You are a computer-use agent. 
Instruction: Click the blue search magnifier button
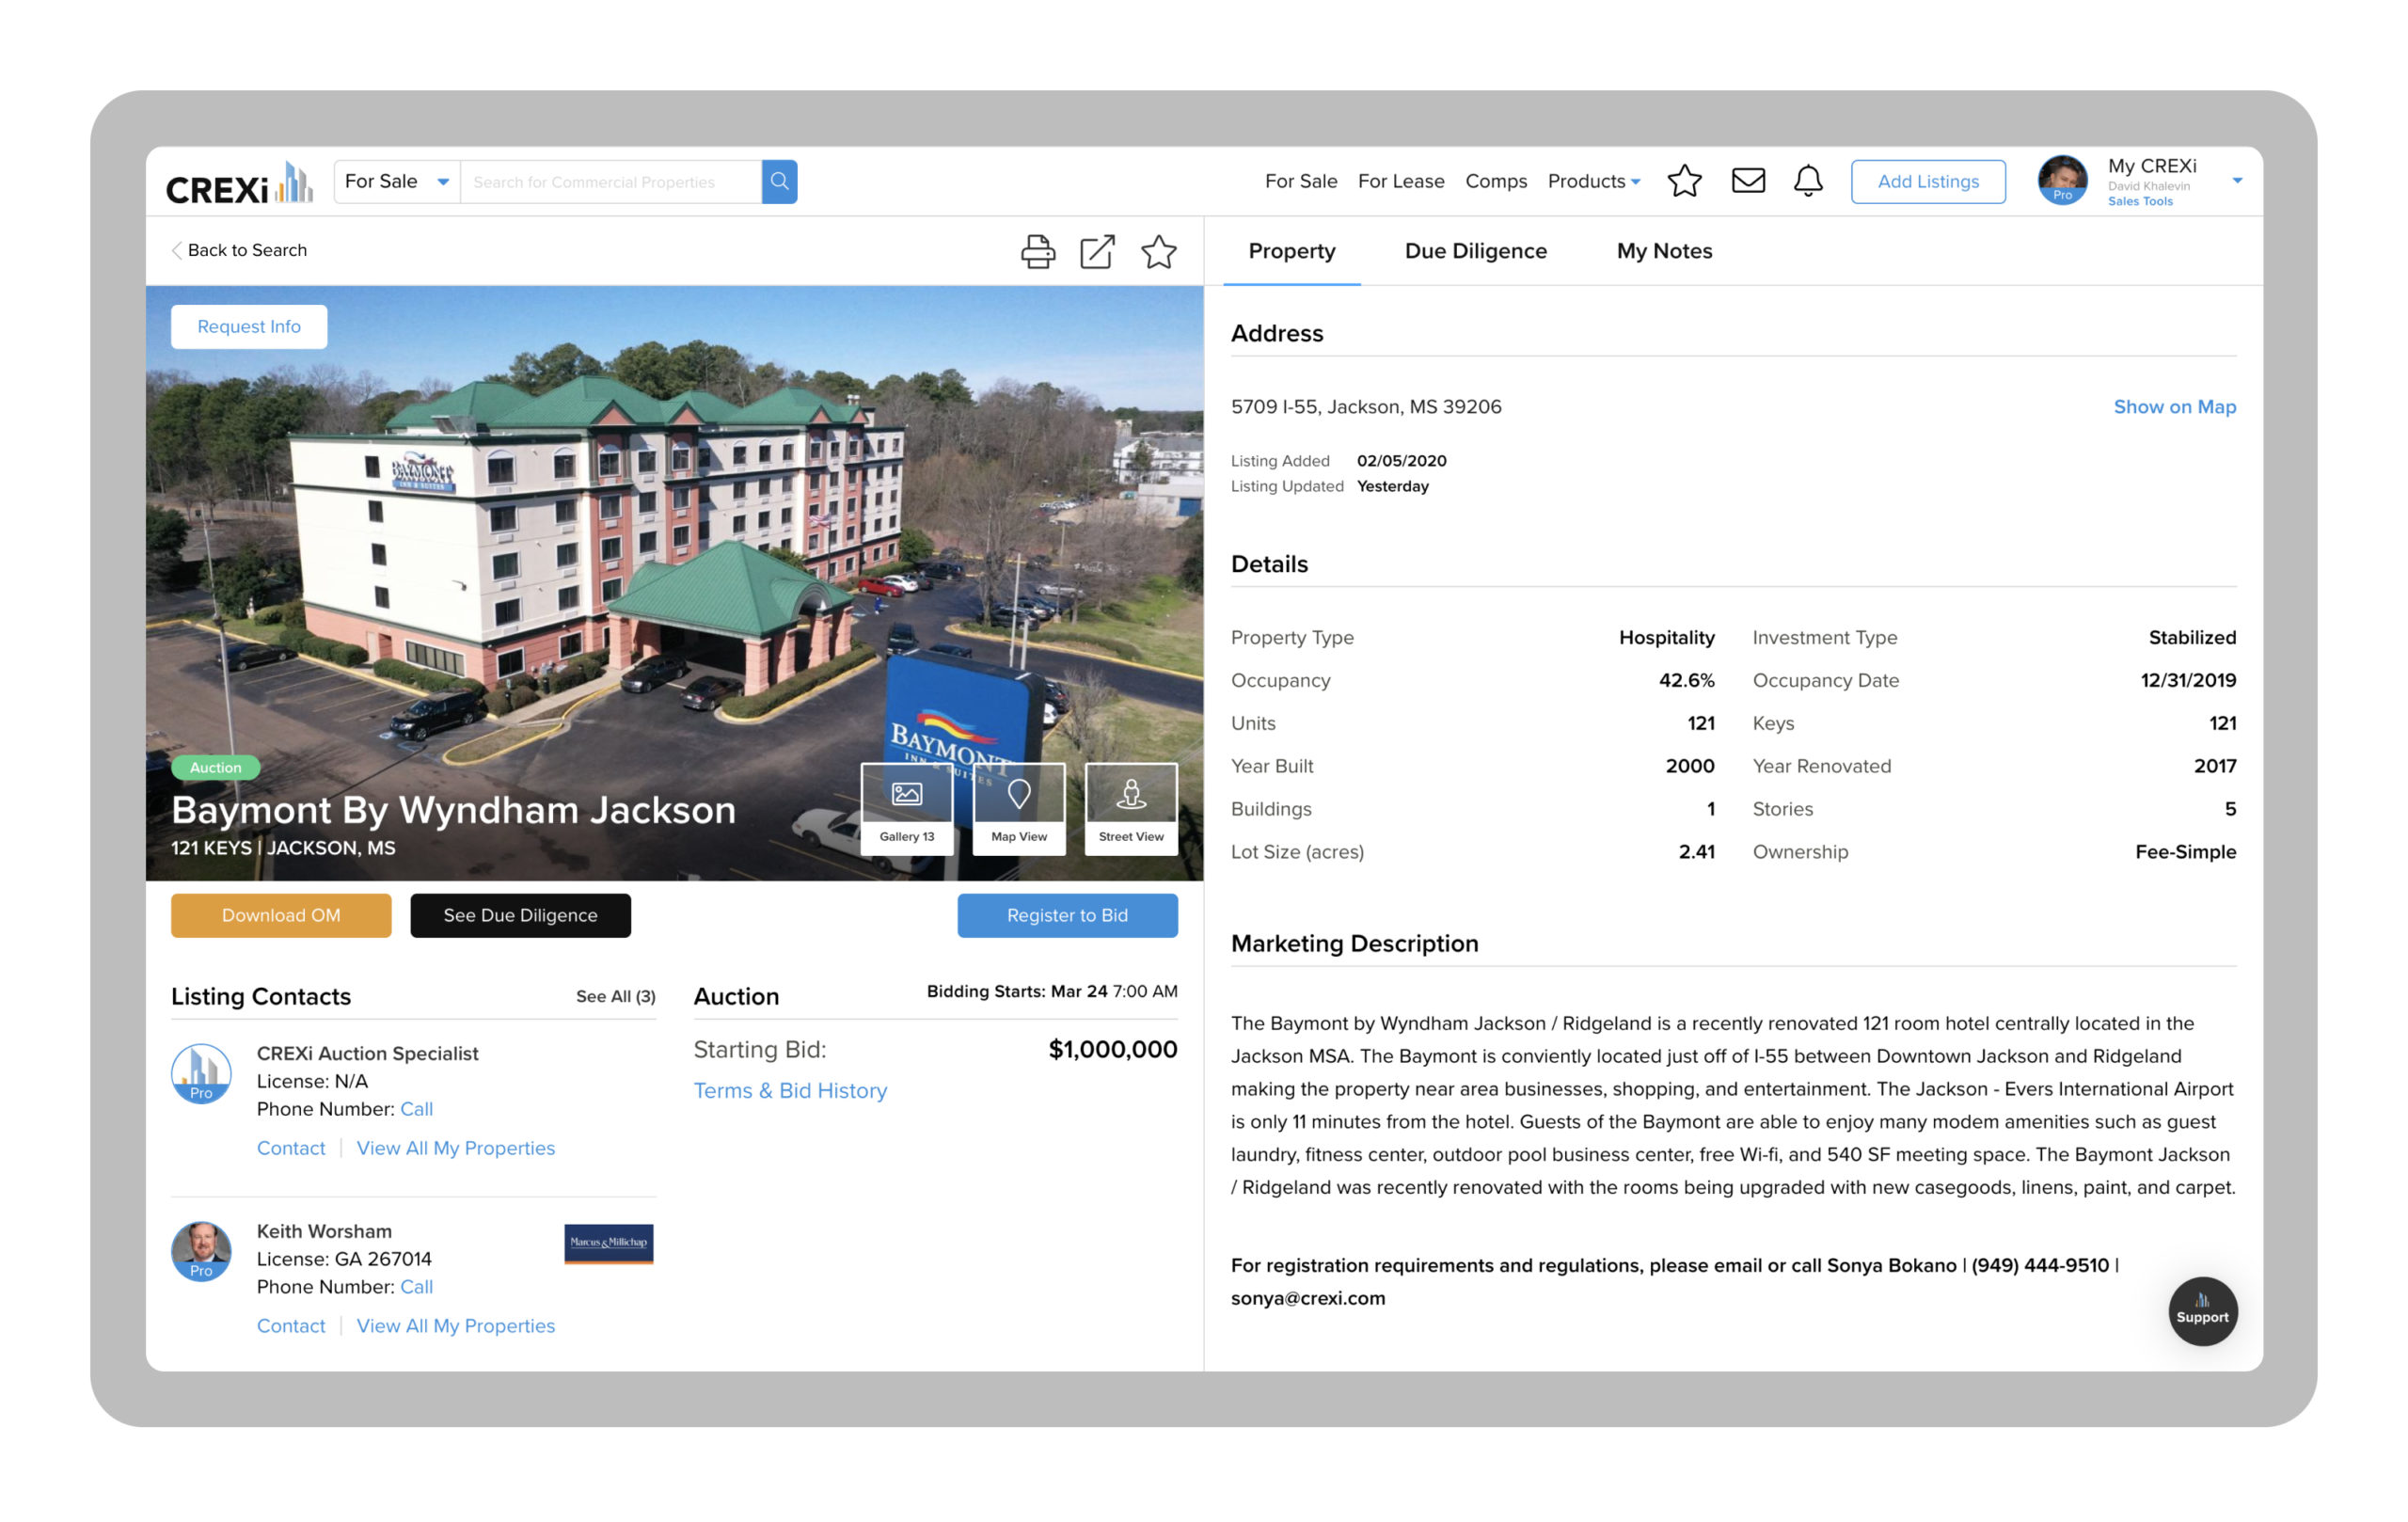tap(779, 181)
